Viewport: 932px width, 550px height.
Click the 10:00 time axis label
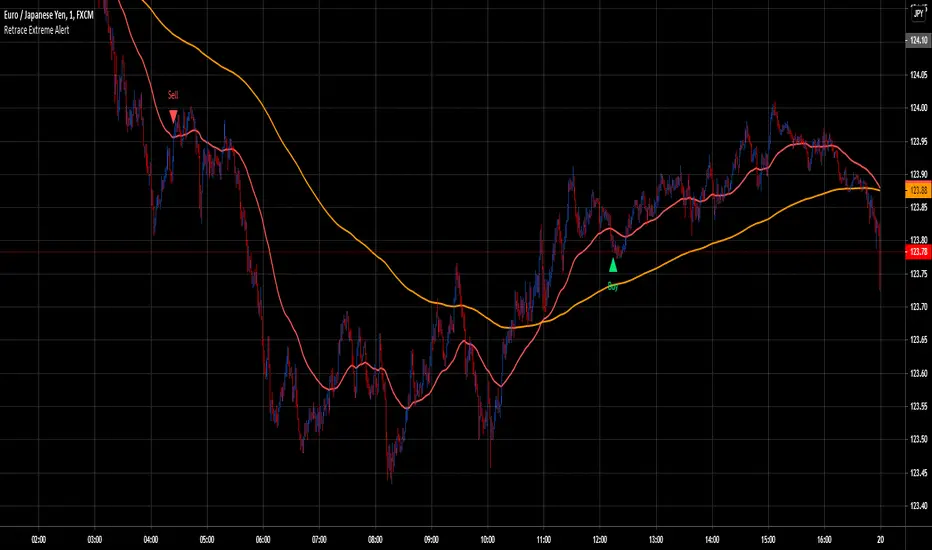(487, 540)
